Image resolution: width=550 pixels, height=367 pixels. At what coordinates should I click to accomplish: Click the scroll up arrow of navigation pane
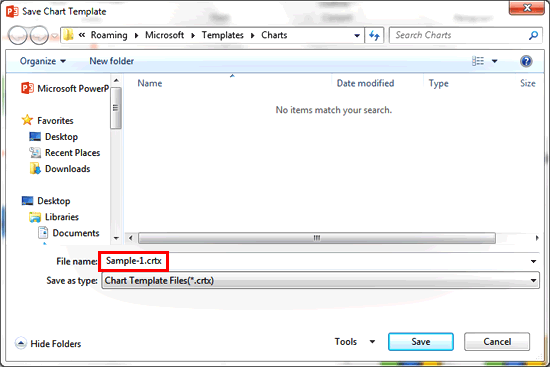[116, 80]
